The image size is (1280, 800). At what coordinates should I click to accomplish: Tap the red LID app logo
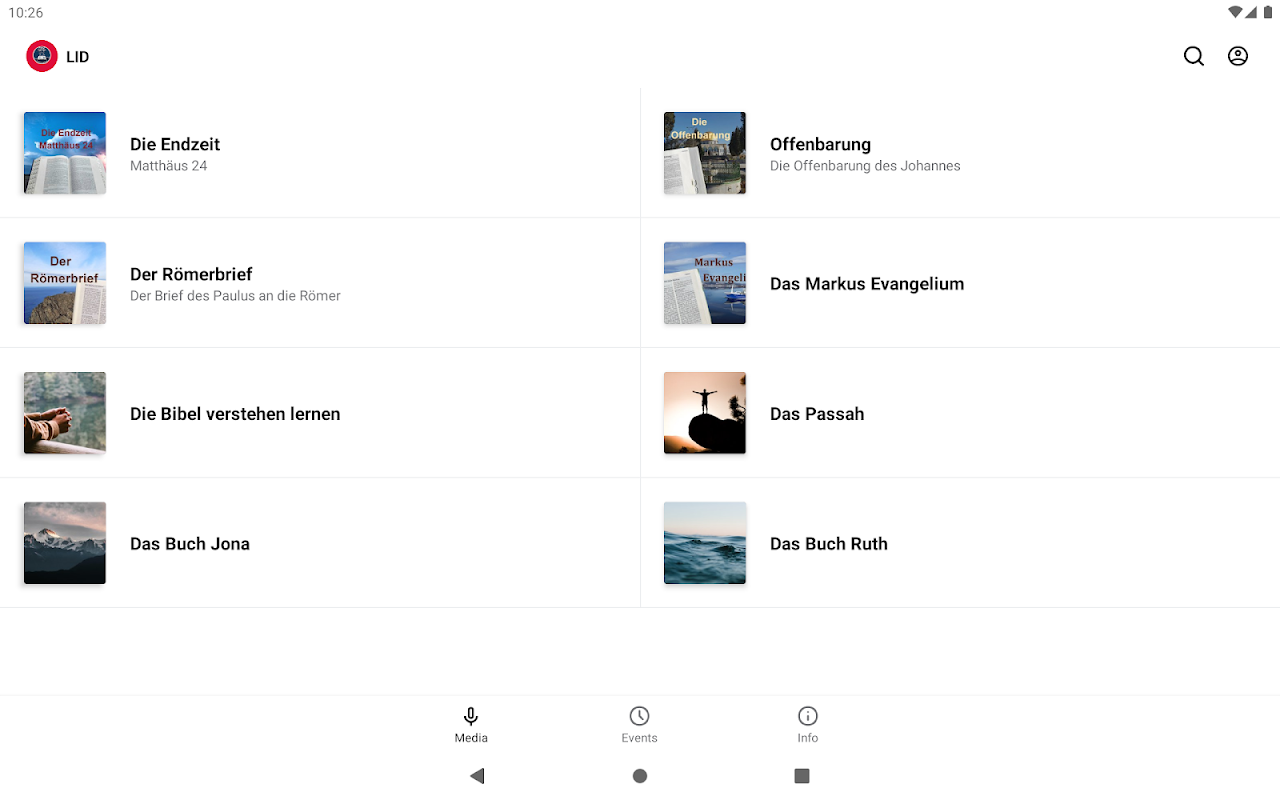point(42,56)
